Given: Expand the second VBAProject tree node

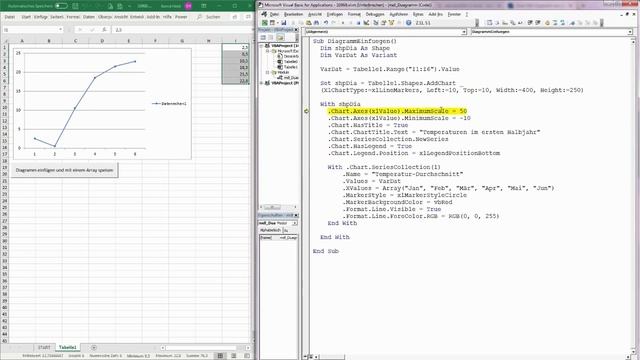Looking at the screenshot, I should pyautogui.click(x=262, y=83).
